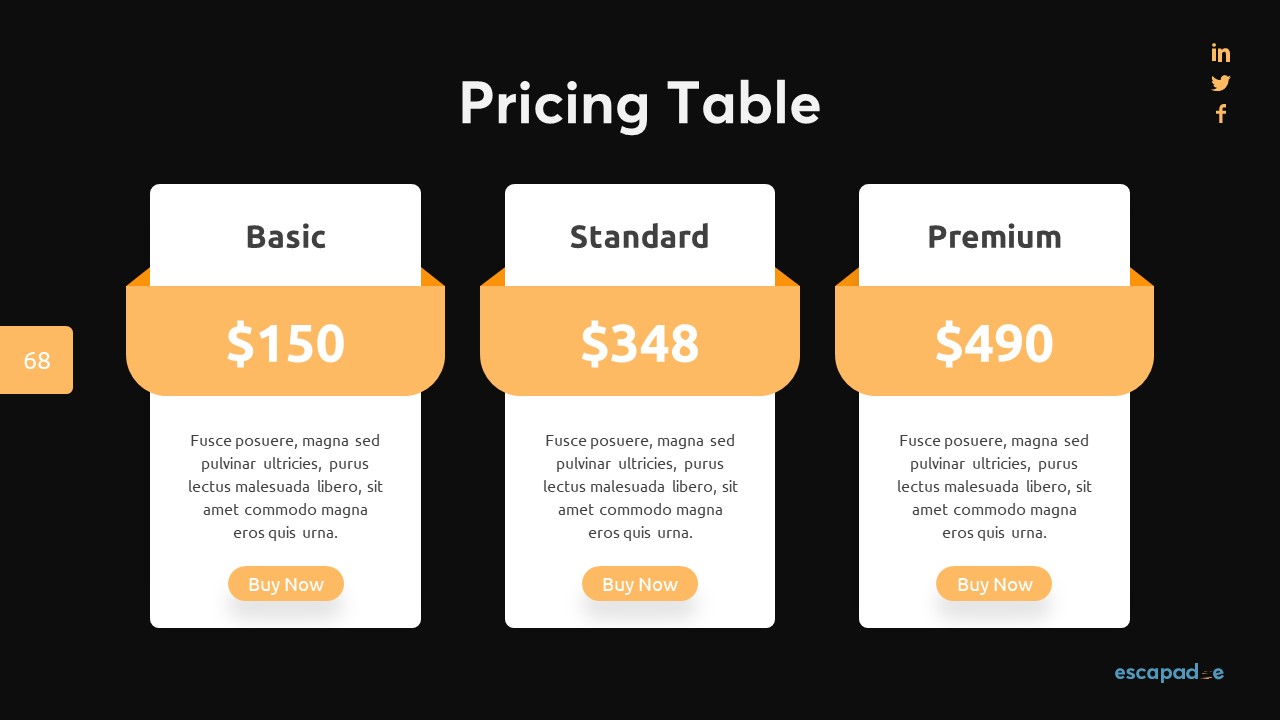This screenshot has width=1280, height=720.
Task: Open the Twitter bird icon
Action: point(1220,83)
